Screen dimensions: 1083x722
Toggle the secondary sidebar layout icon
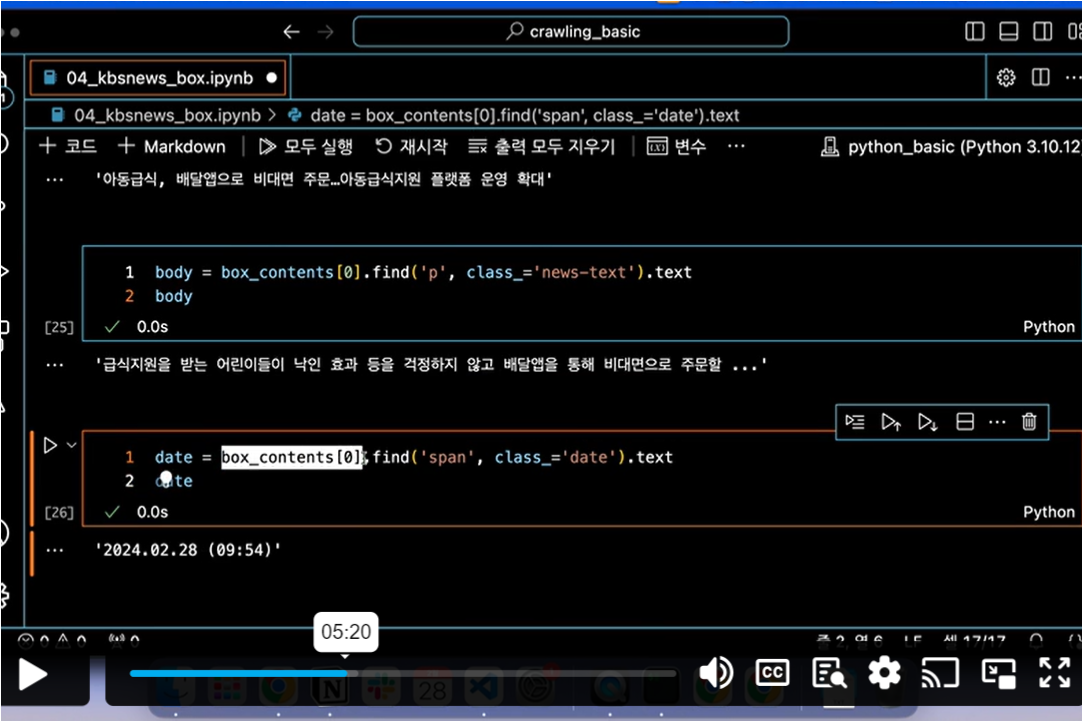[1042, 32]
